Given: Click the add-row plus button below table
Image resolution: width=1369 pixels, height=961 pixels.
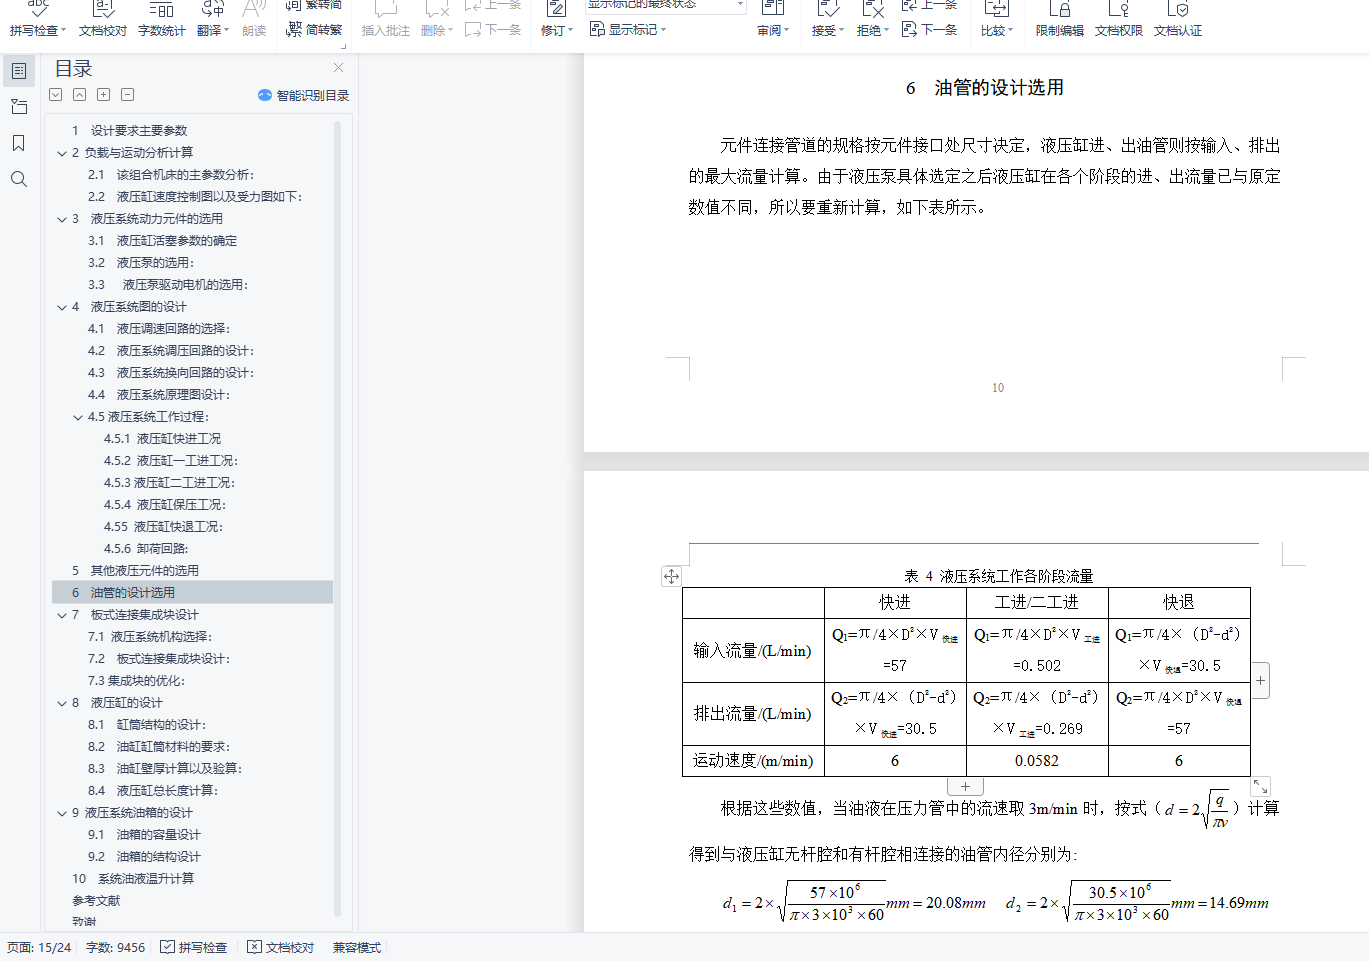Looking at the screenshot, I should pos(965,787).
